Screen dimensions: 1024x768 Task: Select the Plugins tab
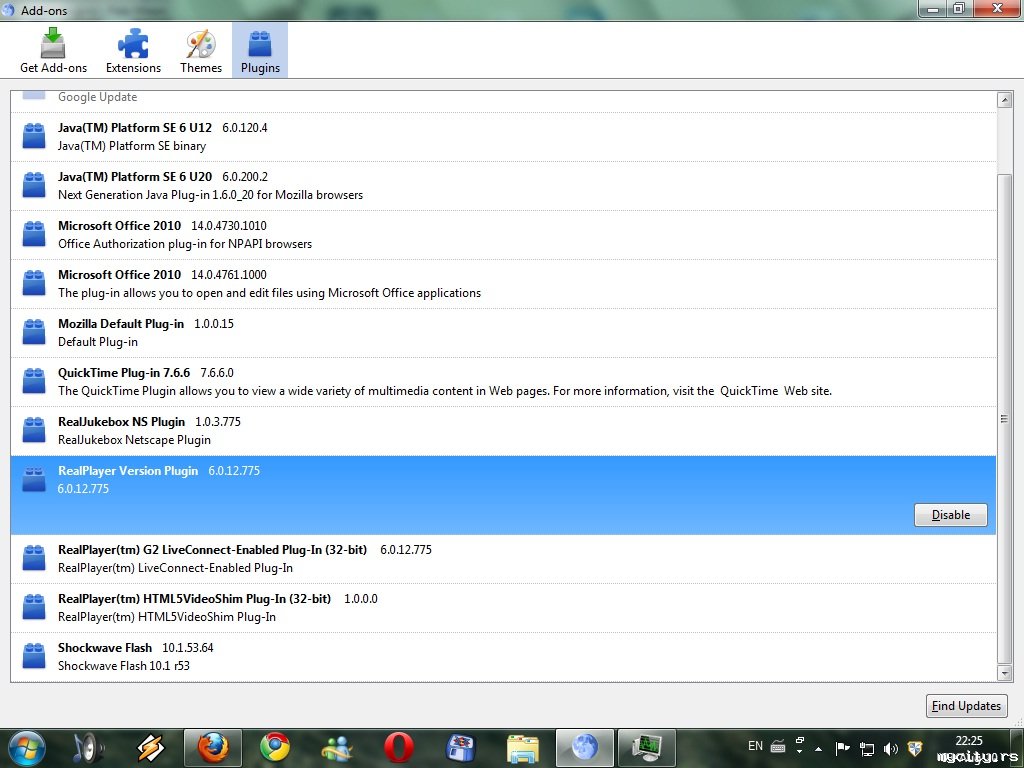coord(260,51)
